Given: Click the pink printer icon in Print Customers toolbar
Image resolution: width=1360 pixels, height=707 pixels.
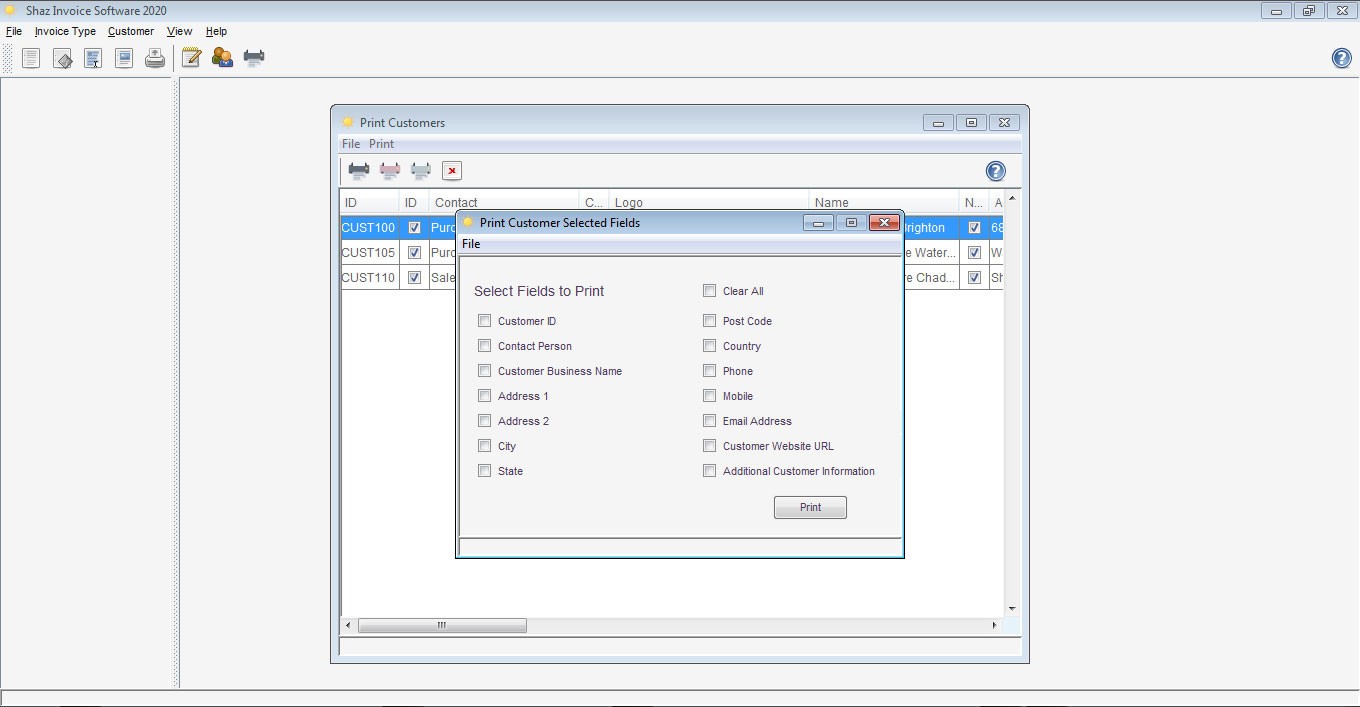Looking at the screenshot, I should point(390,171).
